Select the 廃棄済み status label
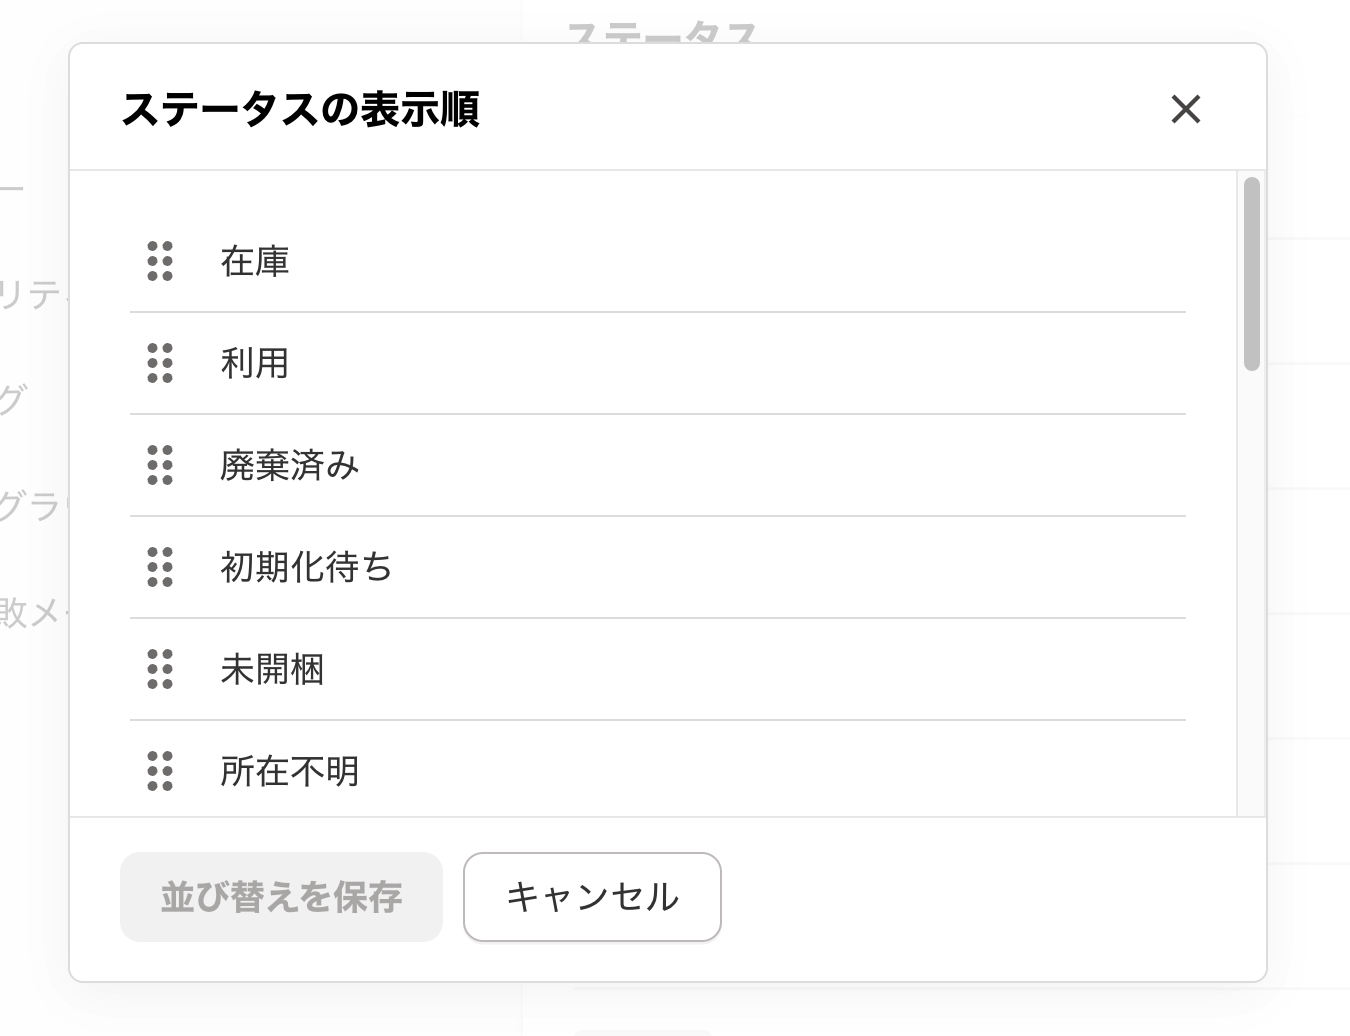The height and width of the screenshot is (1036, 1350). (x=289, y=465)
